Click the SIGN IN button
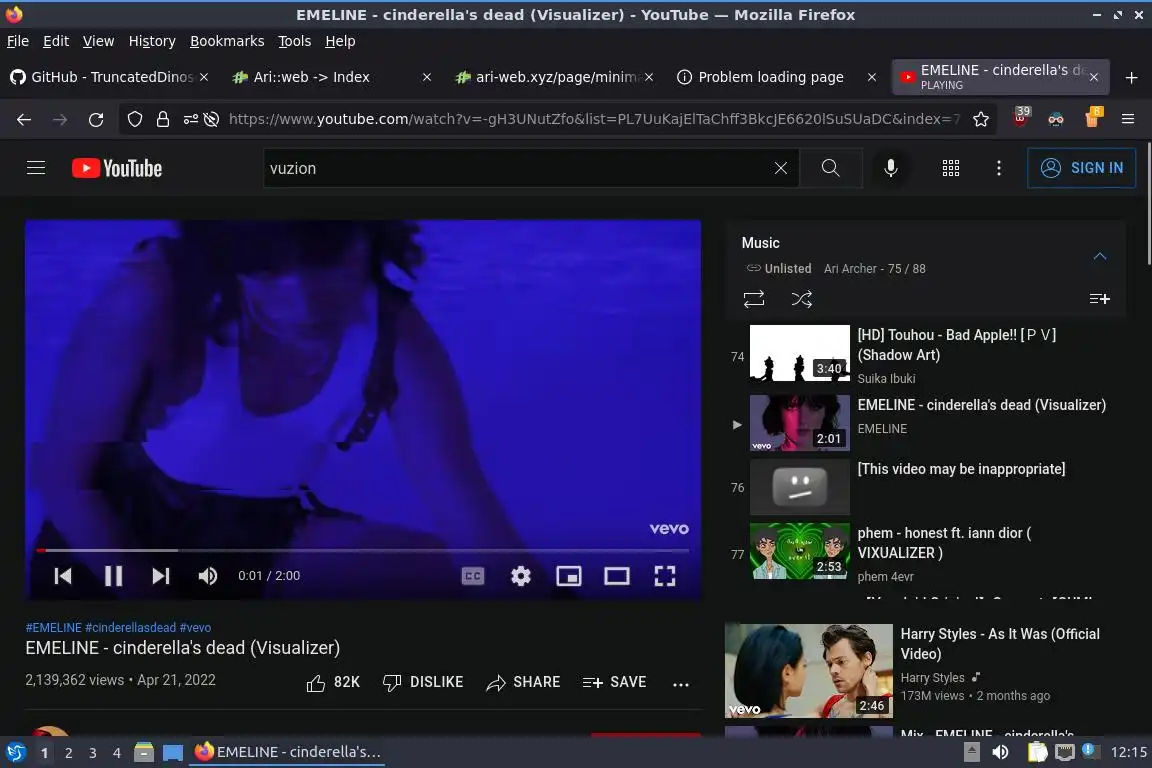Screen dimensions: 1152x768 (x=1081, y=168)
